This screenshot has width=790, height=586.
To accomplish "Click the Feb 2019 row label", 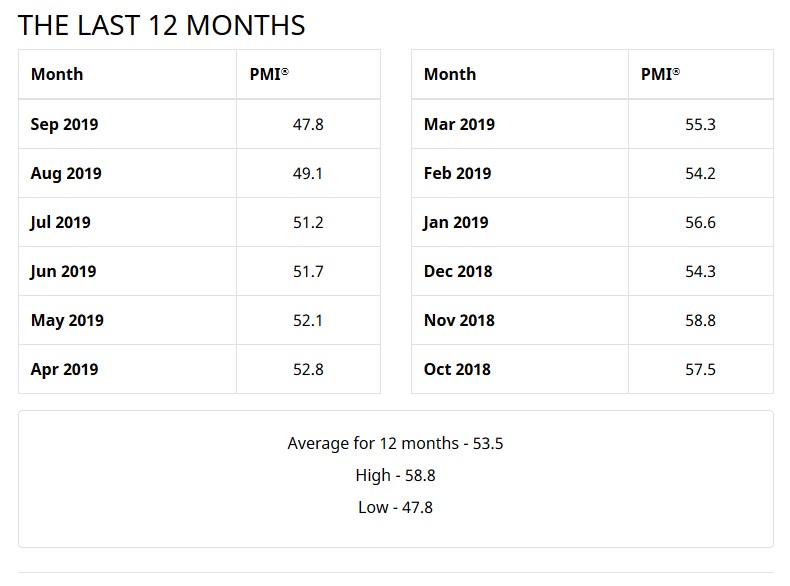I will (x=458, y=173).
